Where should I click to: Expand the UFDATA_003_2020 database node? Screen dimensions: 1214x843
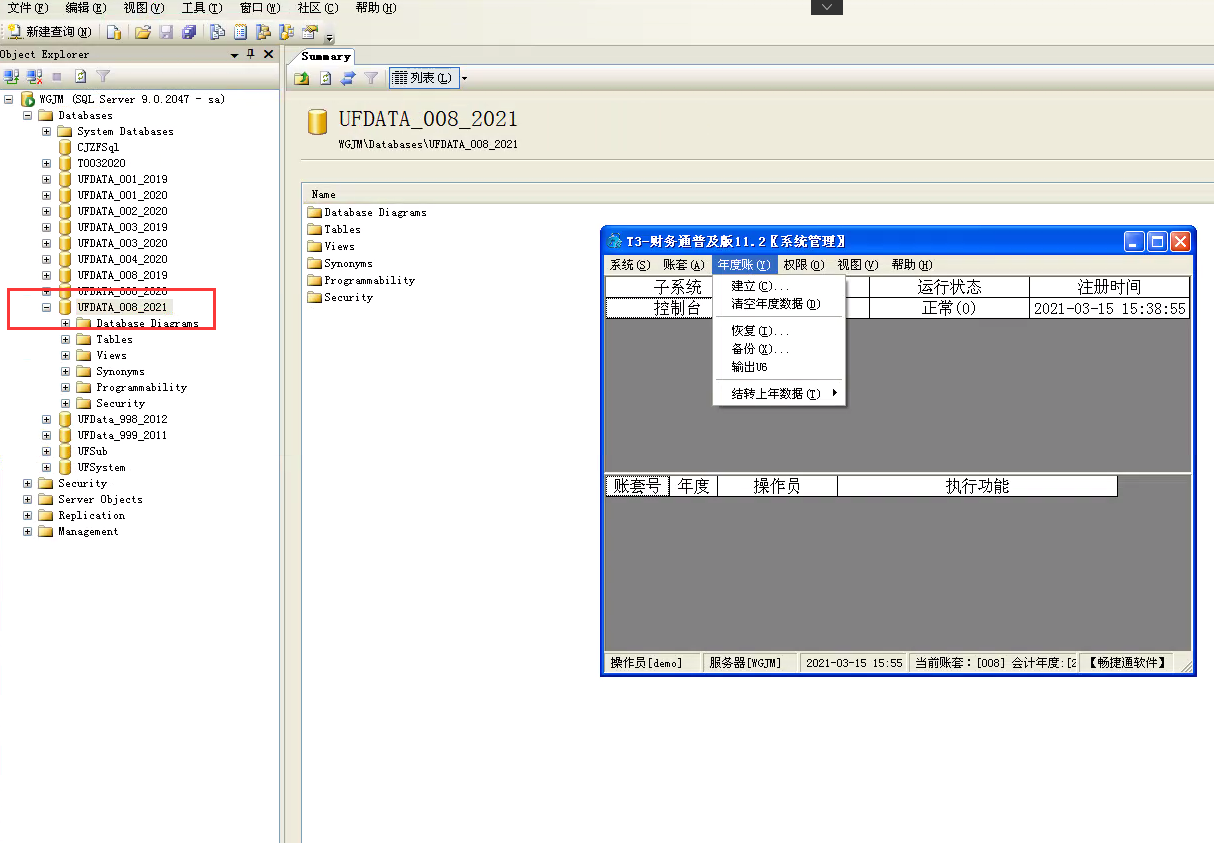[47, 244]
